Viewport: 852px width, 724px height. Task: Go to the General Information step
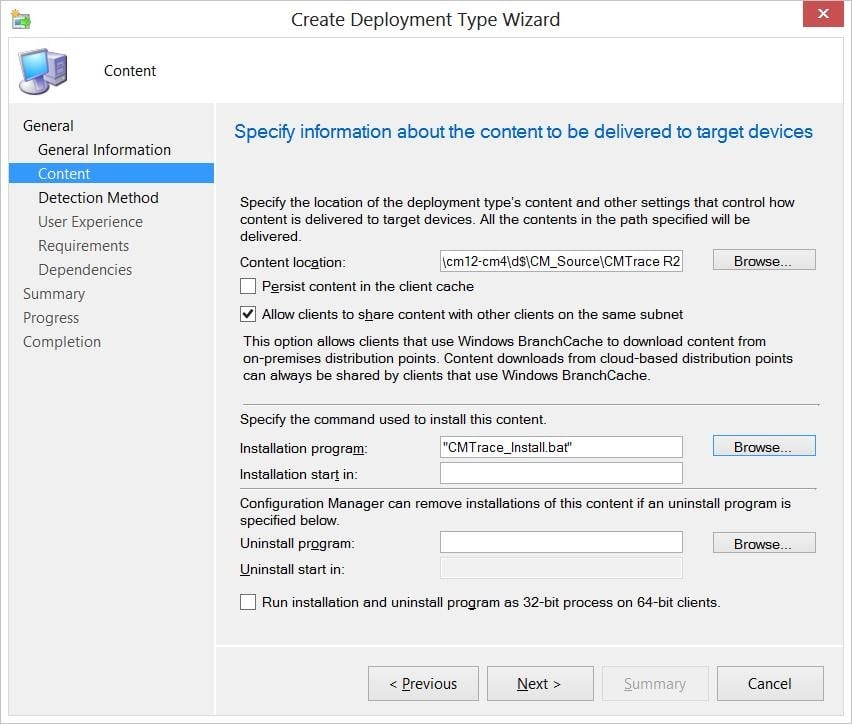[102, 149]
